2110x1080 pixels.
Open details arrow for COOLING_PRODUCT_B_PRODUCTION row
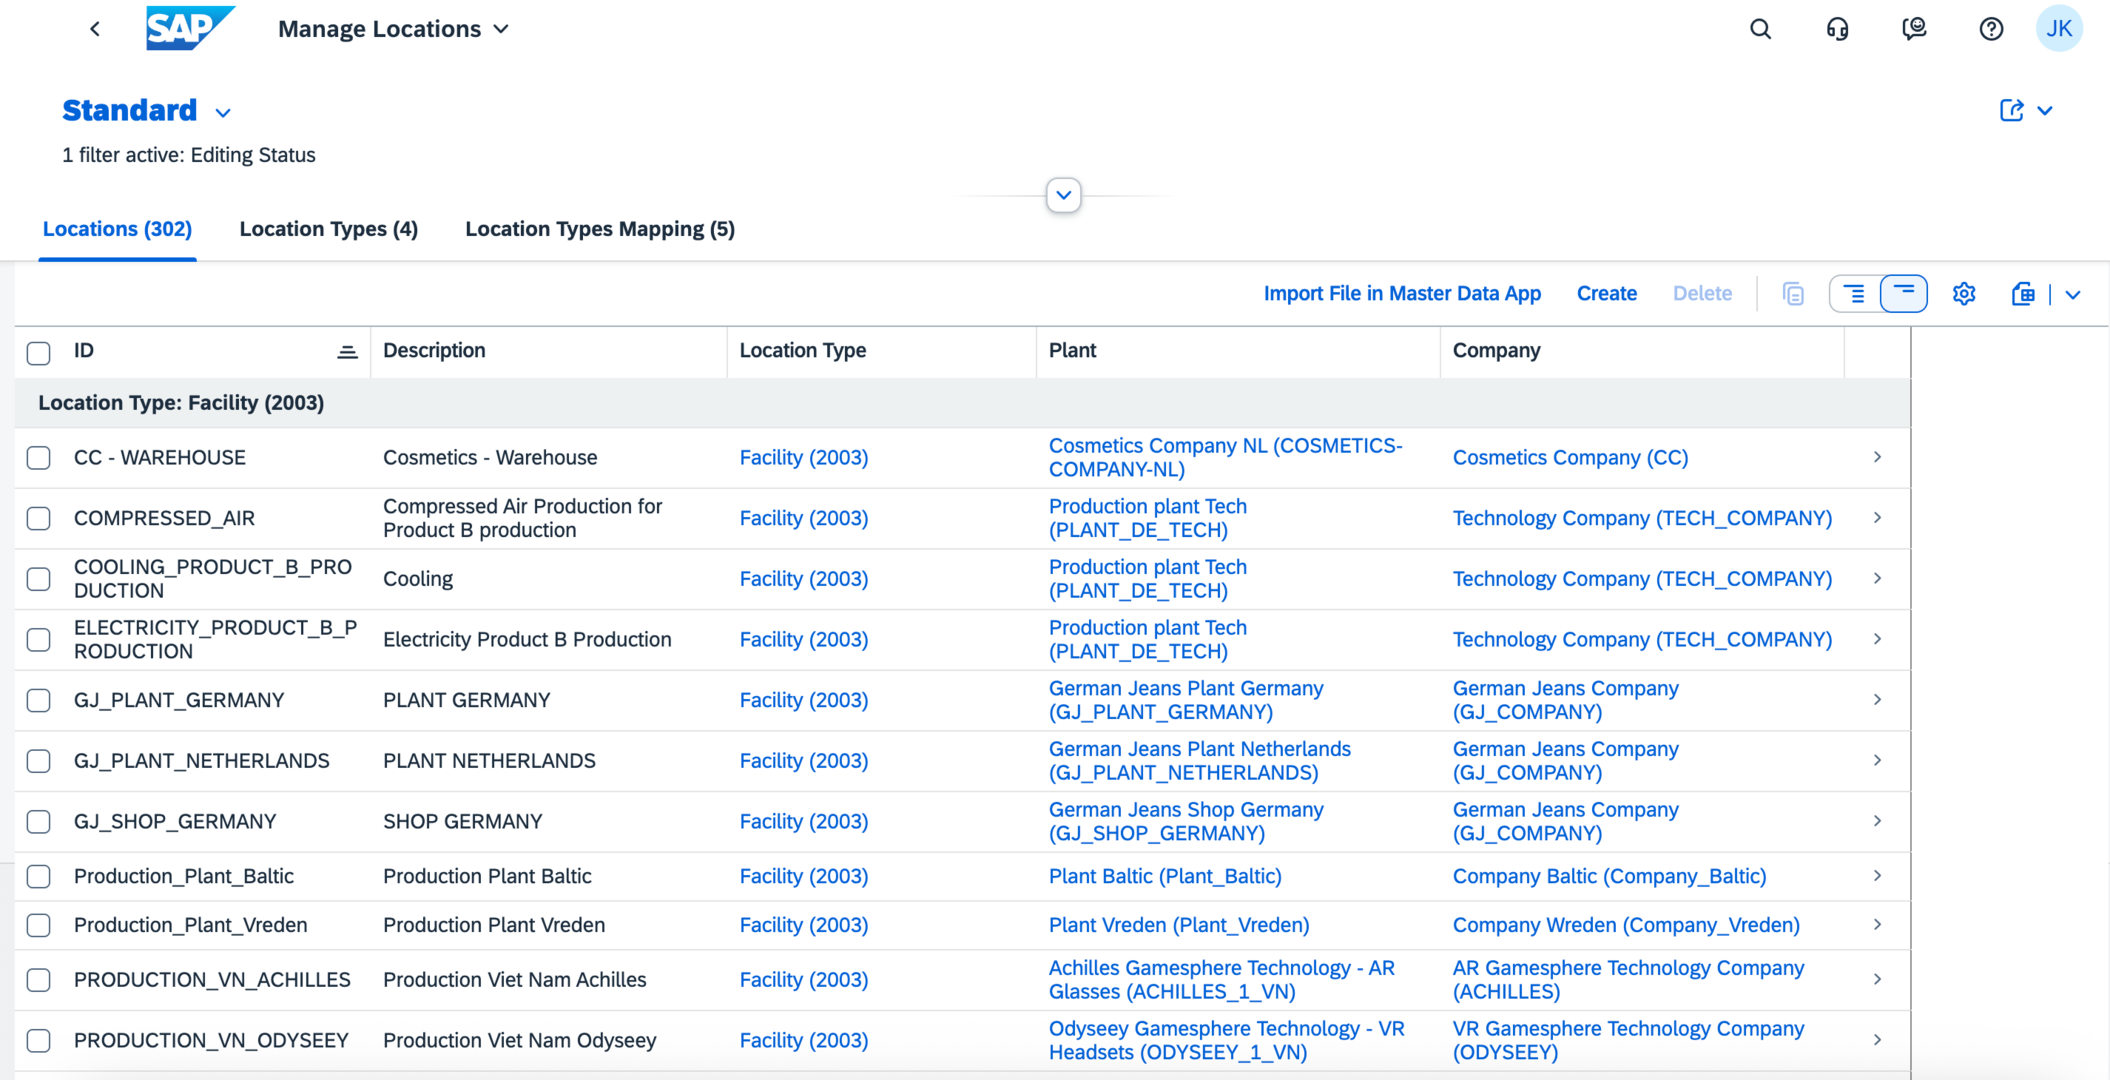pos(1877,578)
